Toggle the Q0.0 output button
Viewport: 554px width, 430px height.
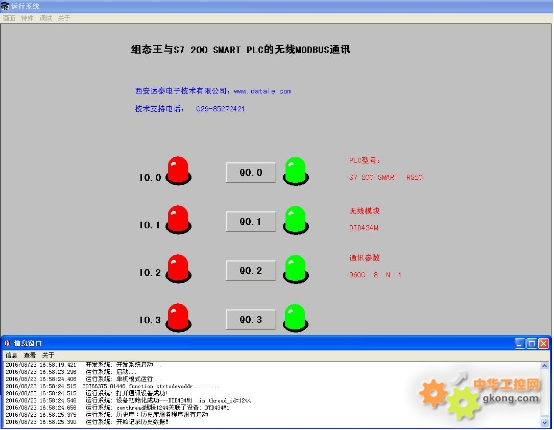pos(251,172)
